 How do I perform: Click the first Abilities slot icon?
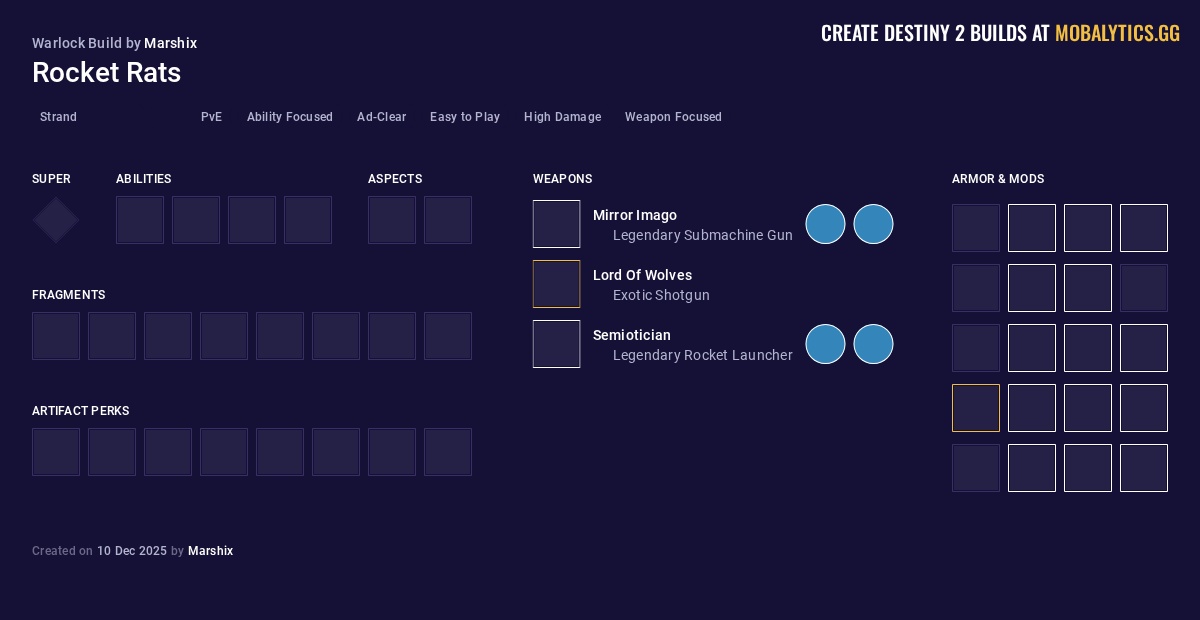tap(140, 220)
